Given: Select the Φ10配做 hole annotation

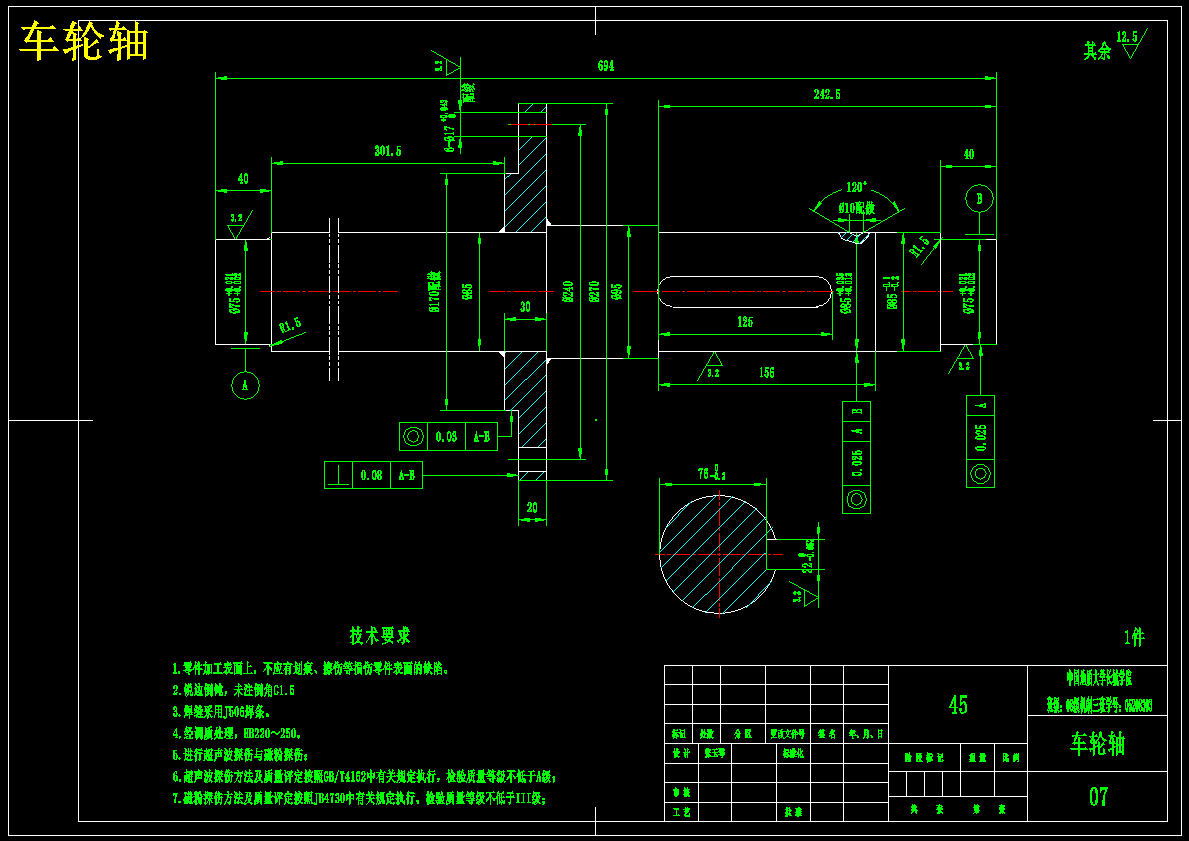Looking at the screenshot, I should (x=857, y=207).
